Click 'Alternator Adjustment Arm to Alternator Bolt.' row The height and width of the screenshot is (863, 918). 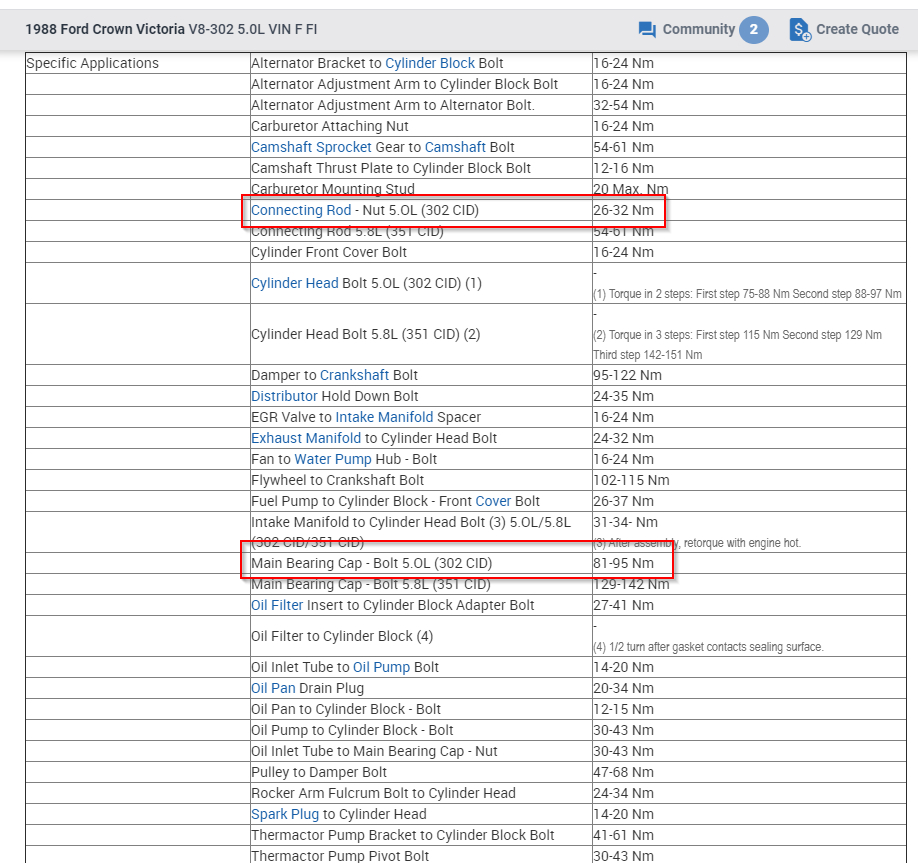(x=393, y=105)
